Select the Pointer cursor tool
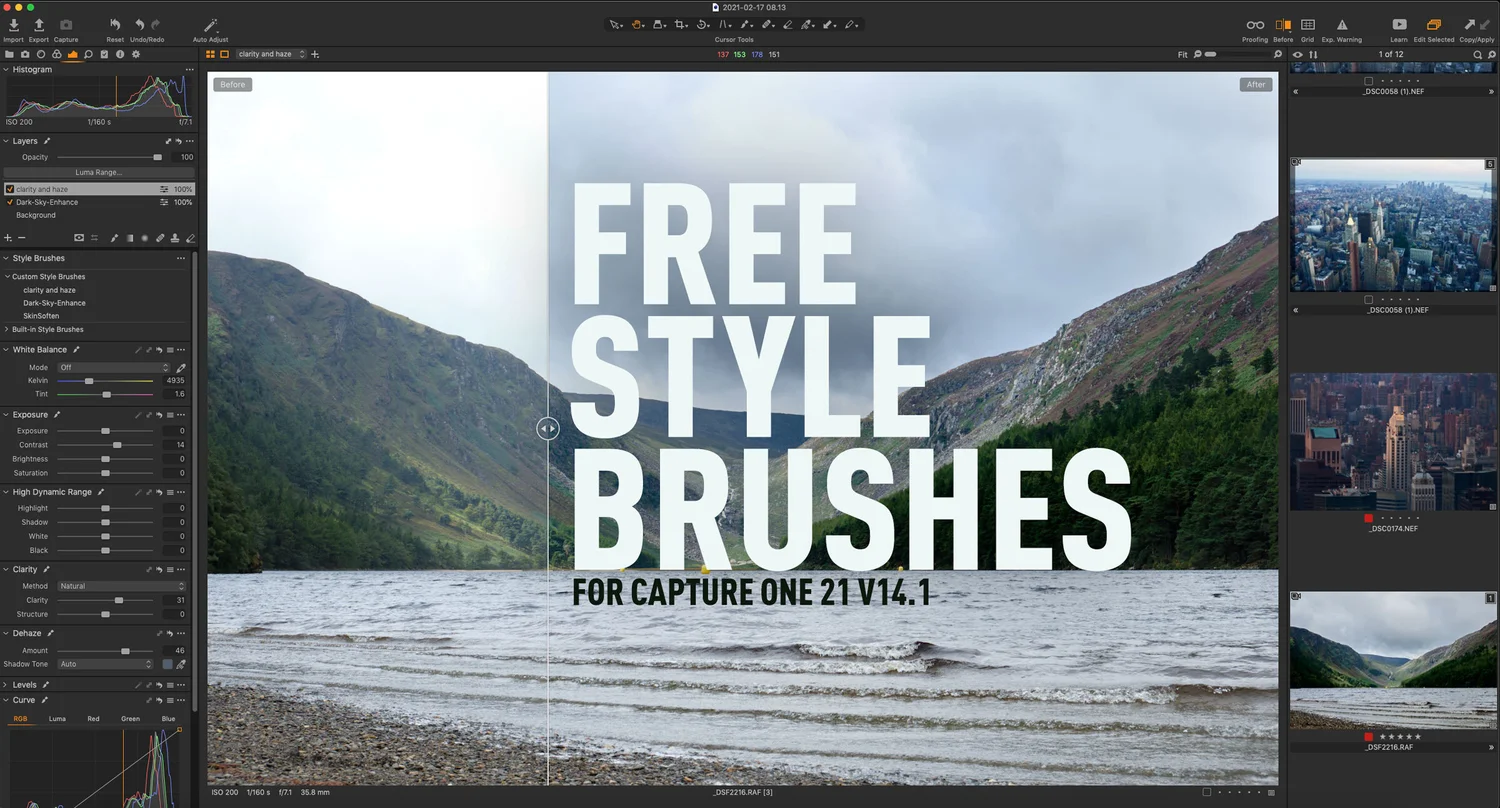 pyautogui.click(x=617, y=24)
